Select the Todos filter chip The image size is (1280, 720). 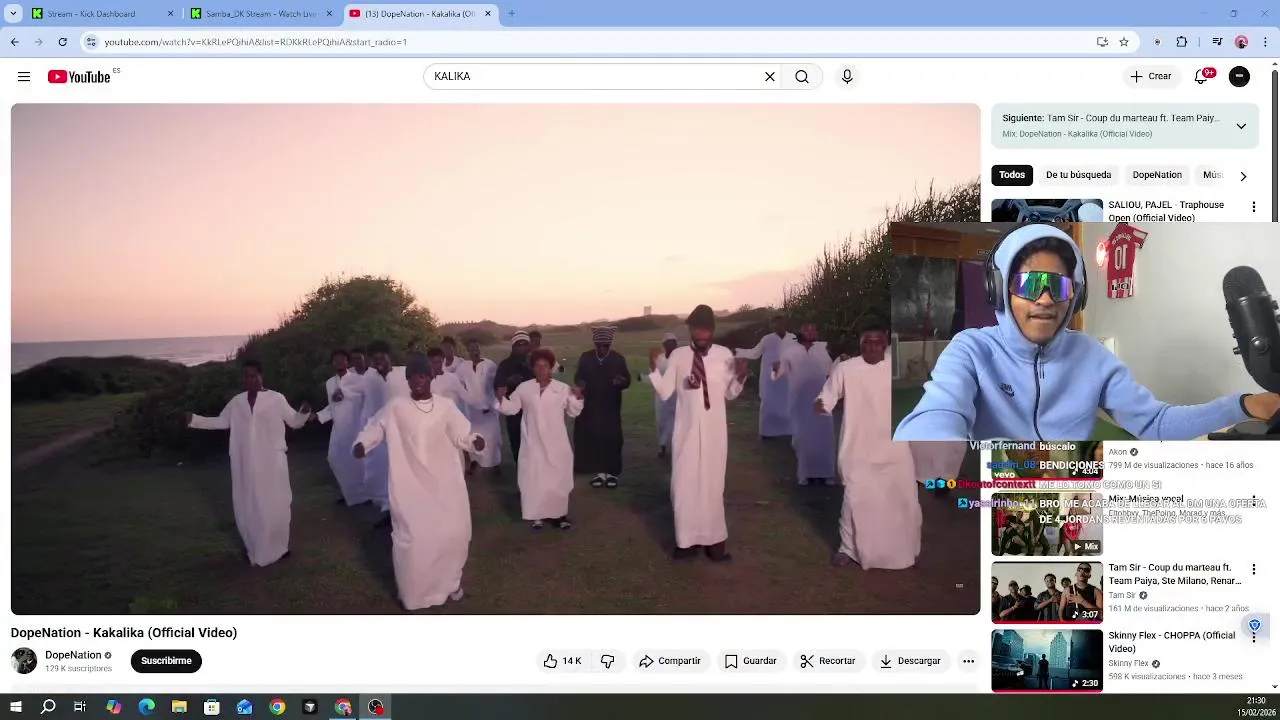click(x=1012, y=175)
